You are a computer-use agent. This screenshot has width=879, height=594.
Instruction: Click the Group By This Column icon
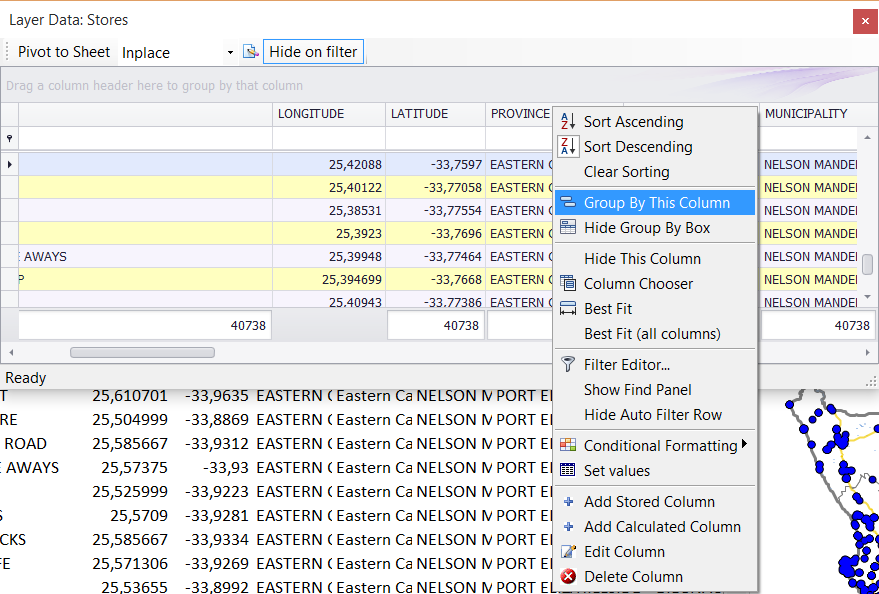pos(568,203)
